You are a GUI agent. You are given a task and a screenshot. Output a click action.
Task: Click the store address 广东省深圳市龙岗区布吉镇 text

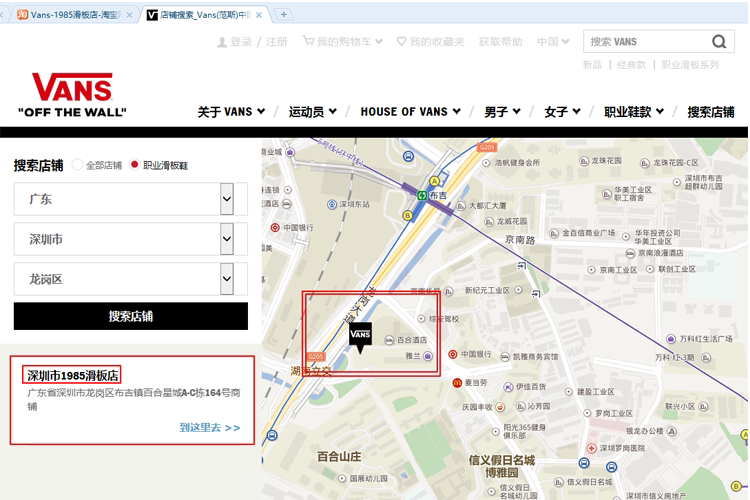click(133, 399)
